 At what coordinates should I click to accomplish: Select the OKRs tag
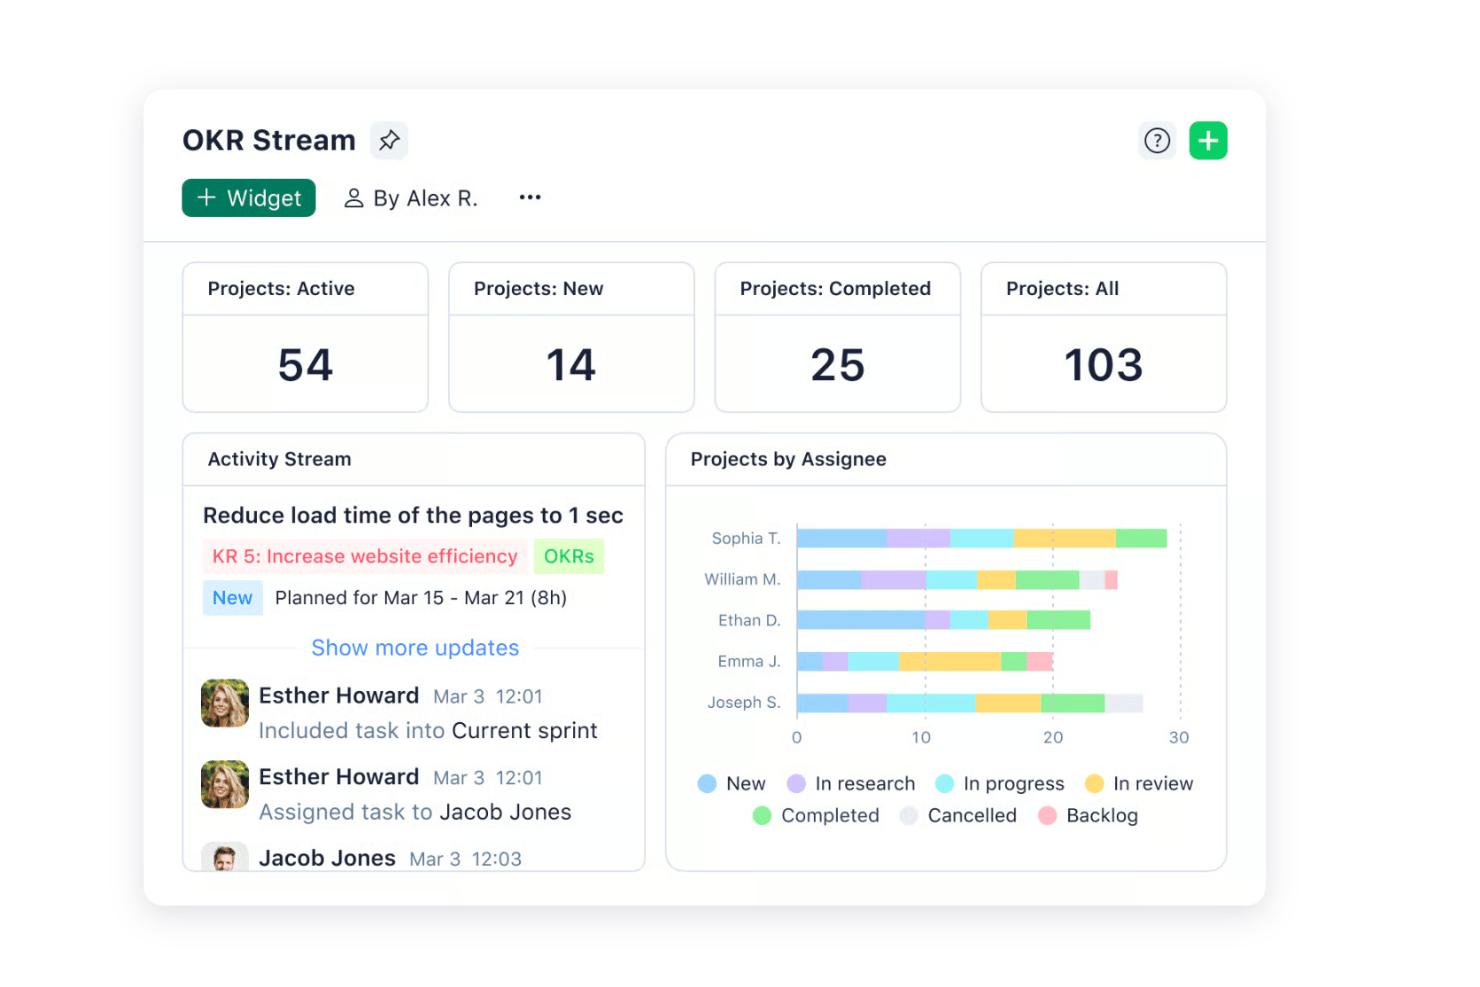569,556
